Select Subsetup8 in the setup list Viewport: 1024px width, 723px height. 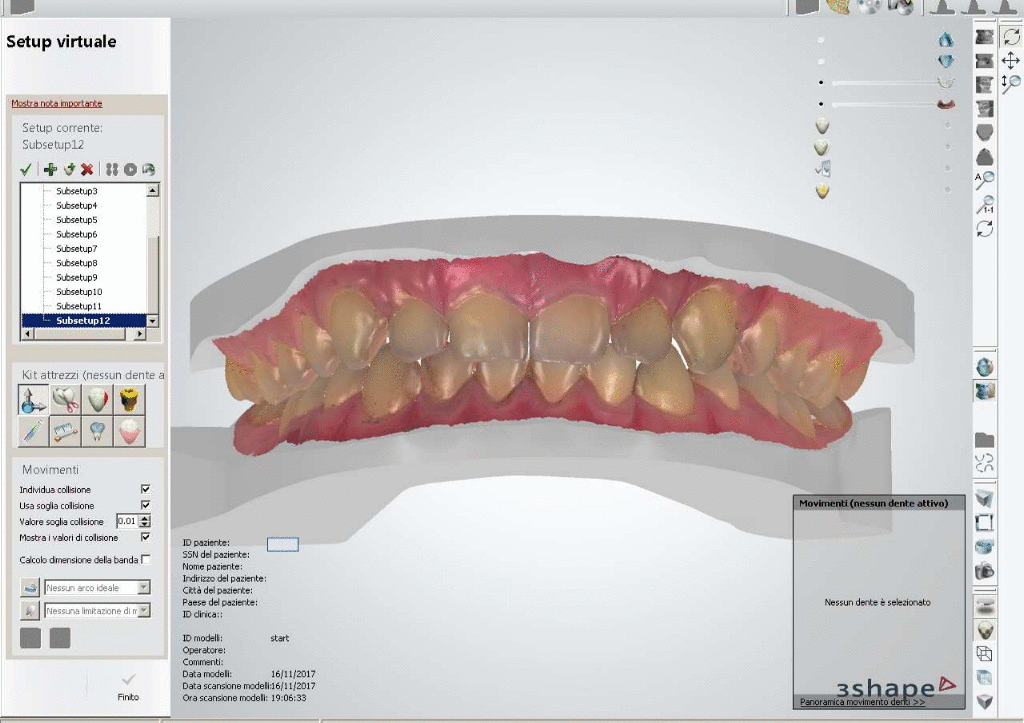pos(76,263)
